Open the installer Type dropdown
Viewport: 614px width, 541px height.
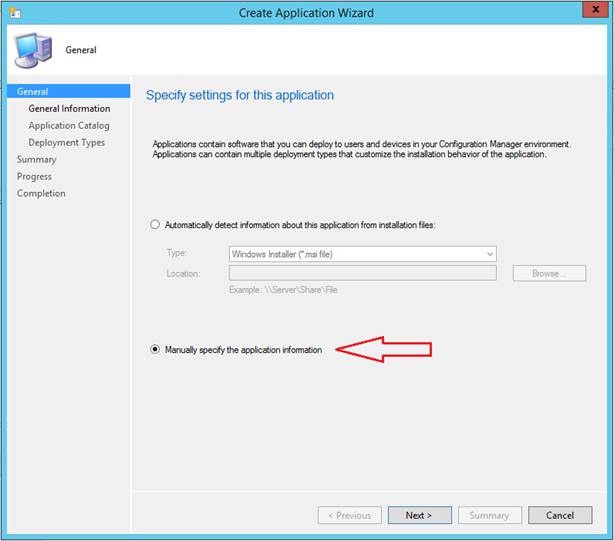363,254
